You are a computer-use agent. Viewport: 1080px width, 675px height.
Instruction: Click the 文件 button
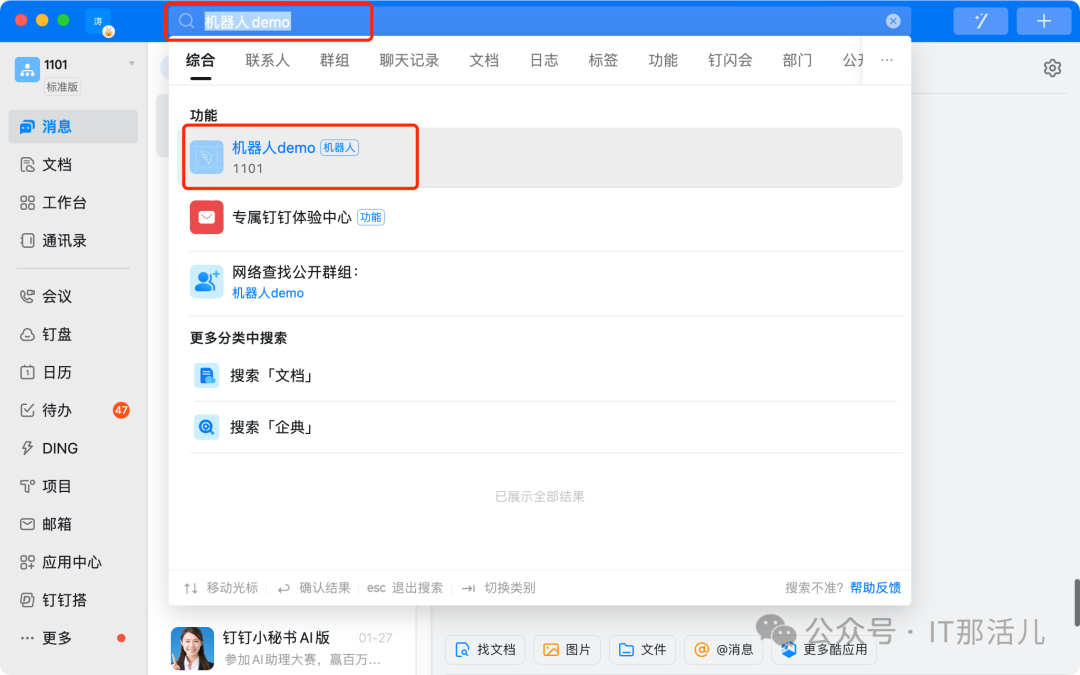click(x=642, y=650)
